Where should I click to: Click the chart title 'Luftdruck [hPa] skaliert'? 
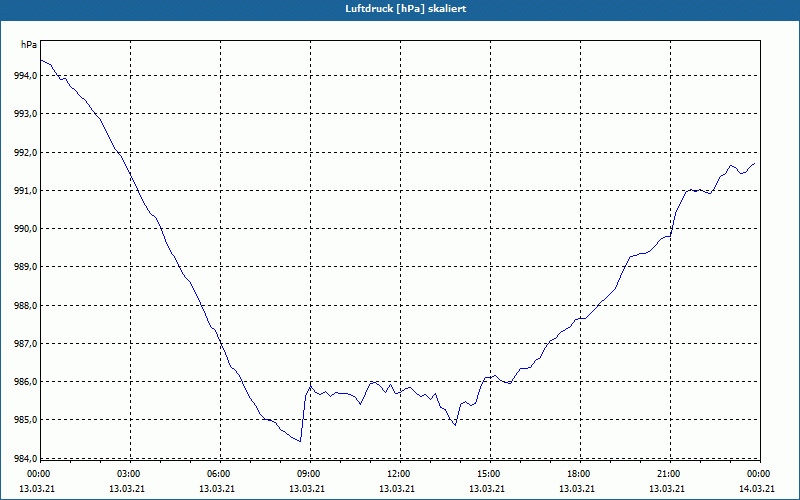[x=405, y=9]
